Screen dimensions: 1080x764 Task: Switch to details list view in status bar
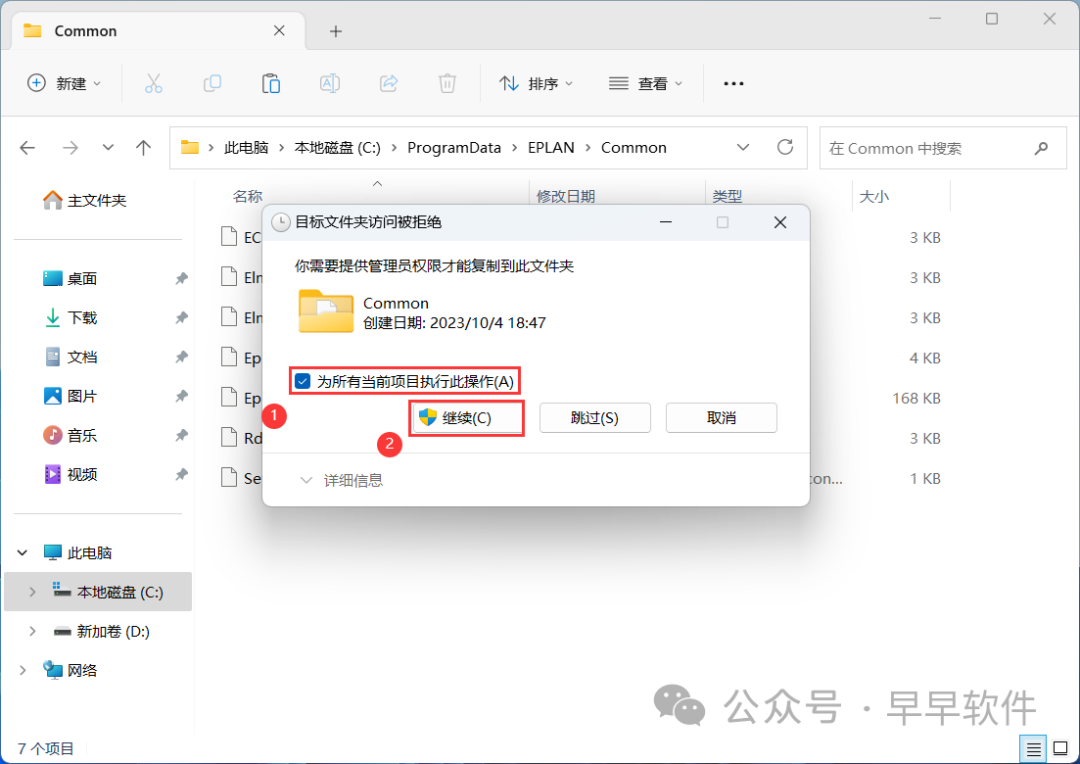[1033, 748]
